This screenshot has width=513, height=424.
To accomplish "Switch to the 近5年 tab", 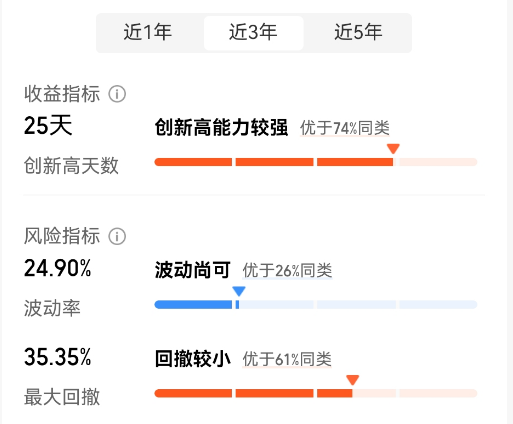I will tap(358, 33).
